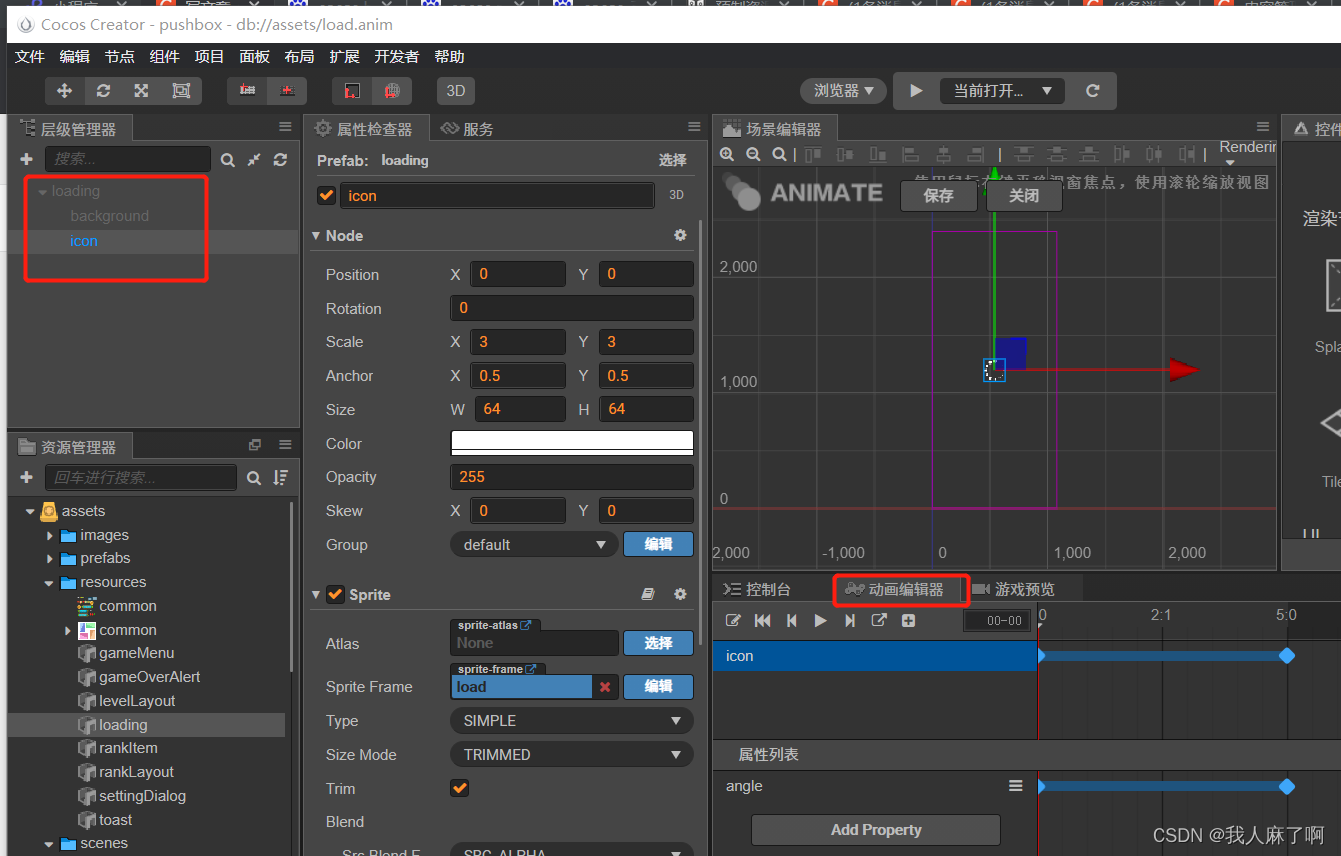Open the Size Mode TRIMMED dropdown

(x=572, y=754)
